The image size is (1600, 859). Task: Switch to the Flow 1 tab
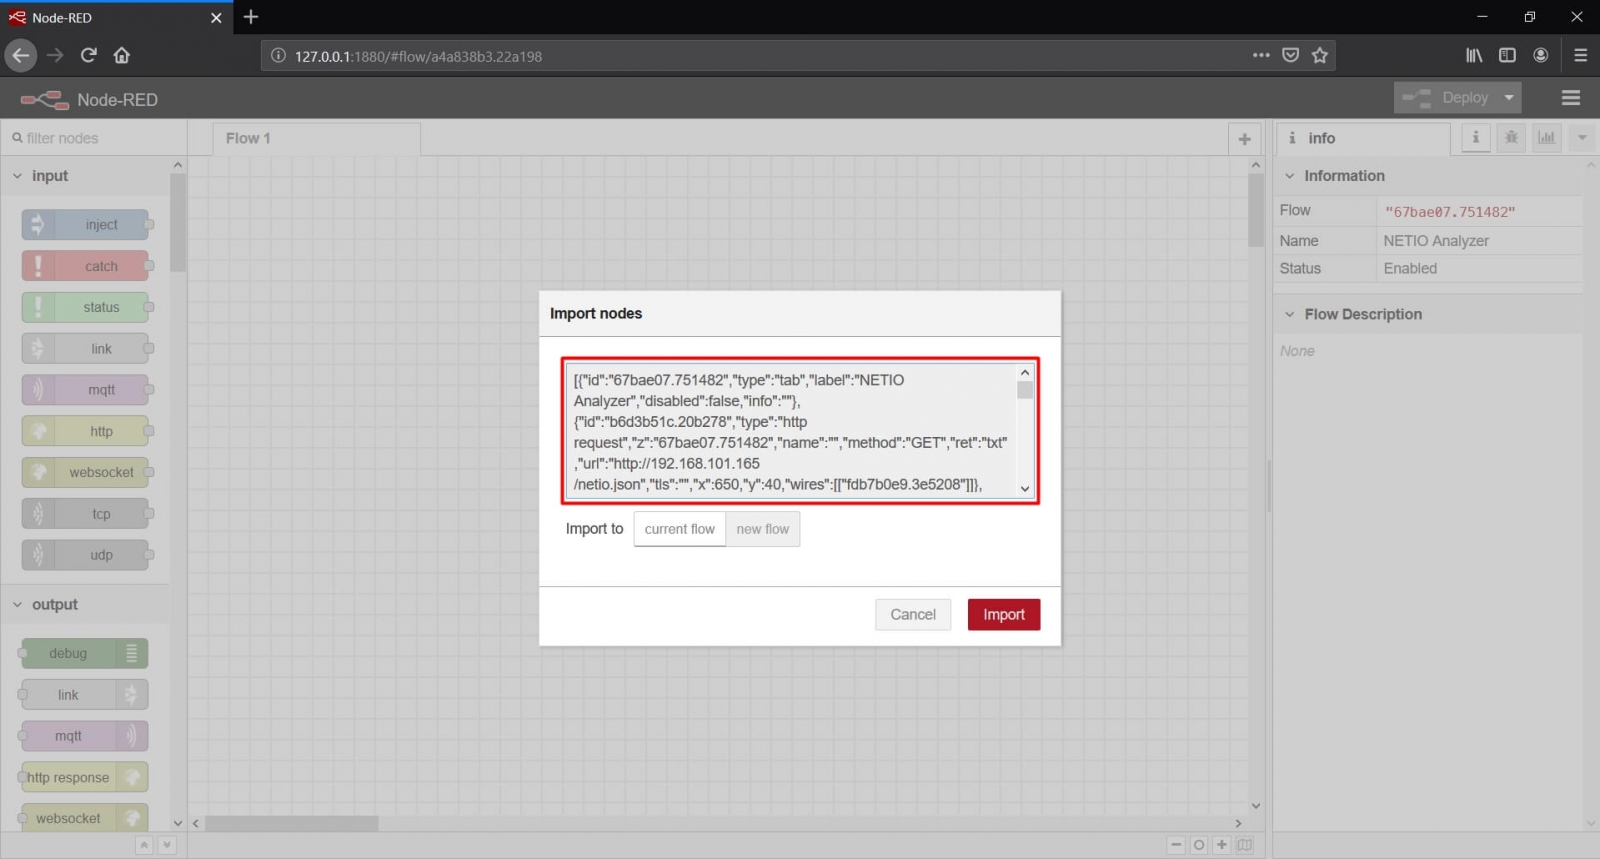[316, 139]
